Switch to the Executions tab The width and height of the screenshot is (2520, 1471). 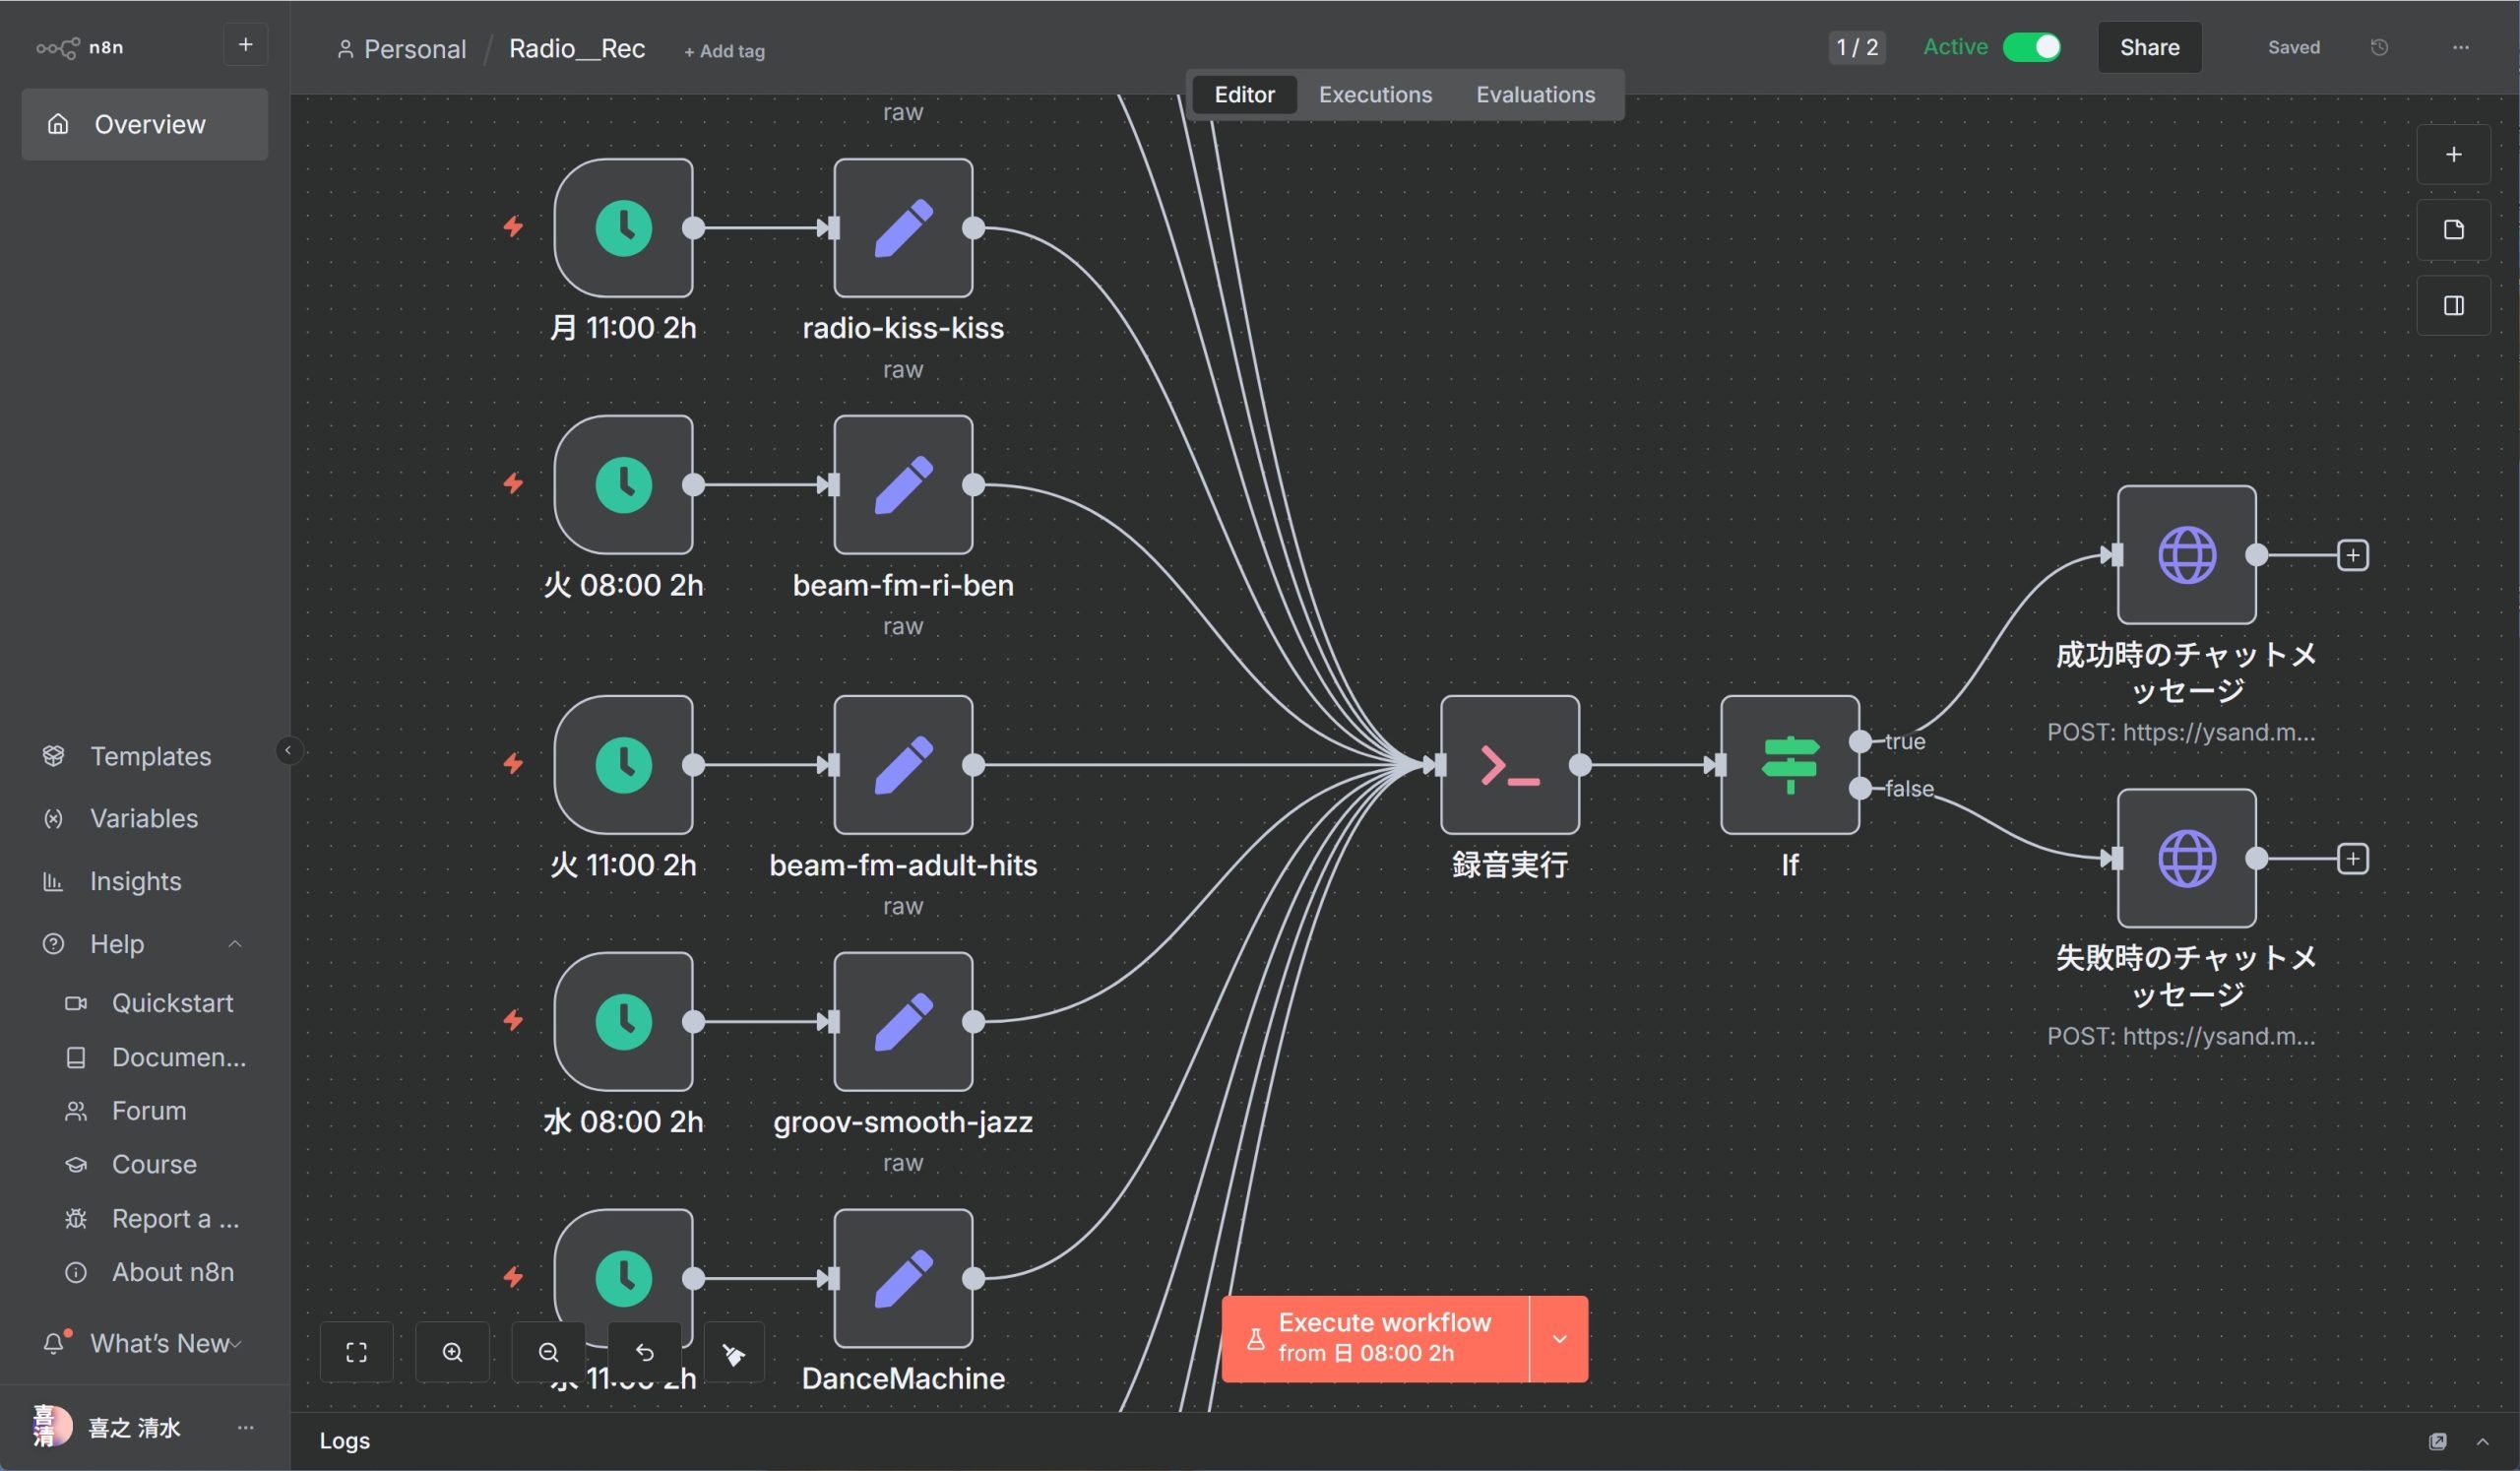pos(1375,95)
